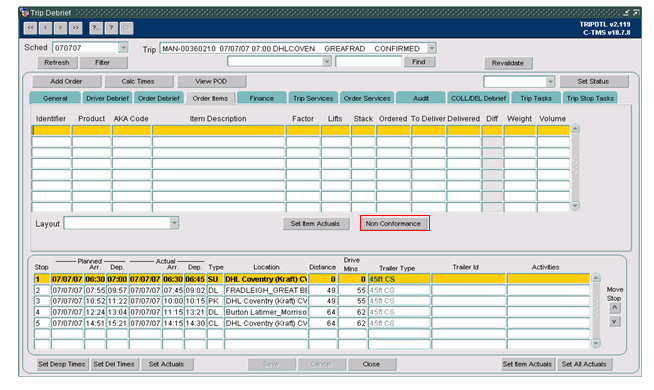Click the items grid scrollbar up arrow

[575, 128]
